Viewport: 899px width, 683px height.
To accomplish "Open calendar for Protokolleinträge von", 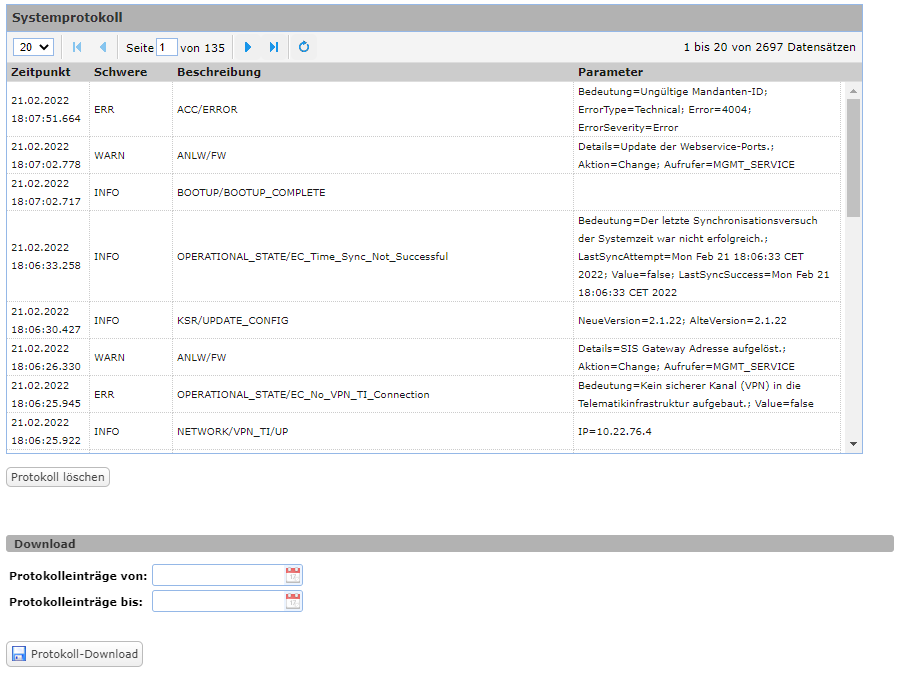I will 292,575.
